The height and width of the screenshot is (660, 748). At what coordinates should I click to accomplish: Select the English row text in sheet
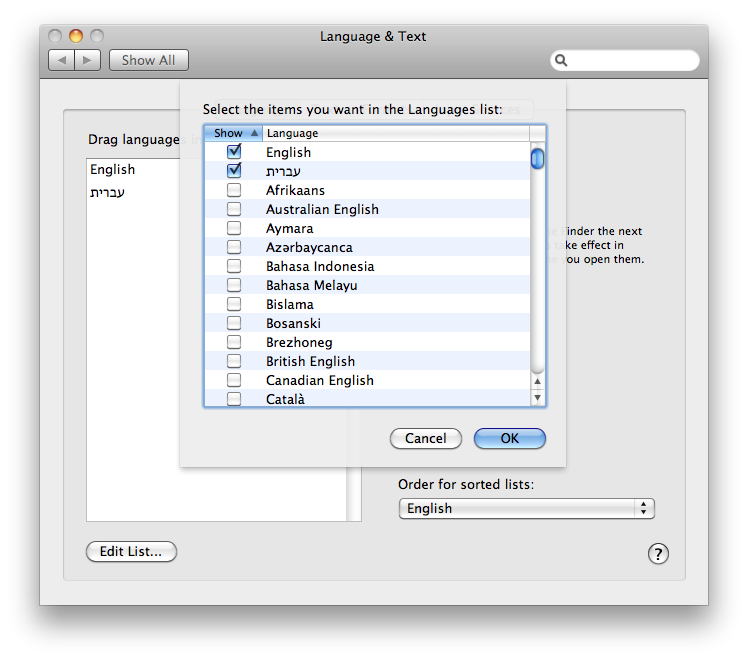[x=289, y=152]
